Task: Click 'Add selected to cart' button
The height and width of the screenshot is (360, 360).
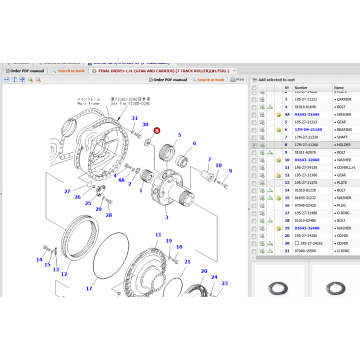Action: [274, 80]
